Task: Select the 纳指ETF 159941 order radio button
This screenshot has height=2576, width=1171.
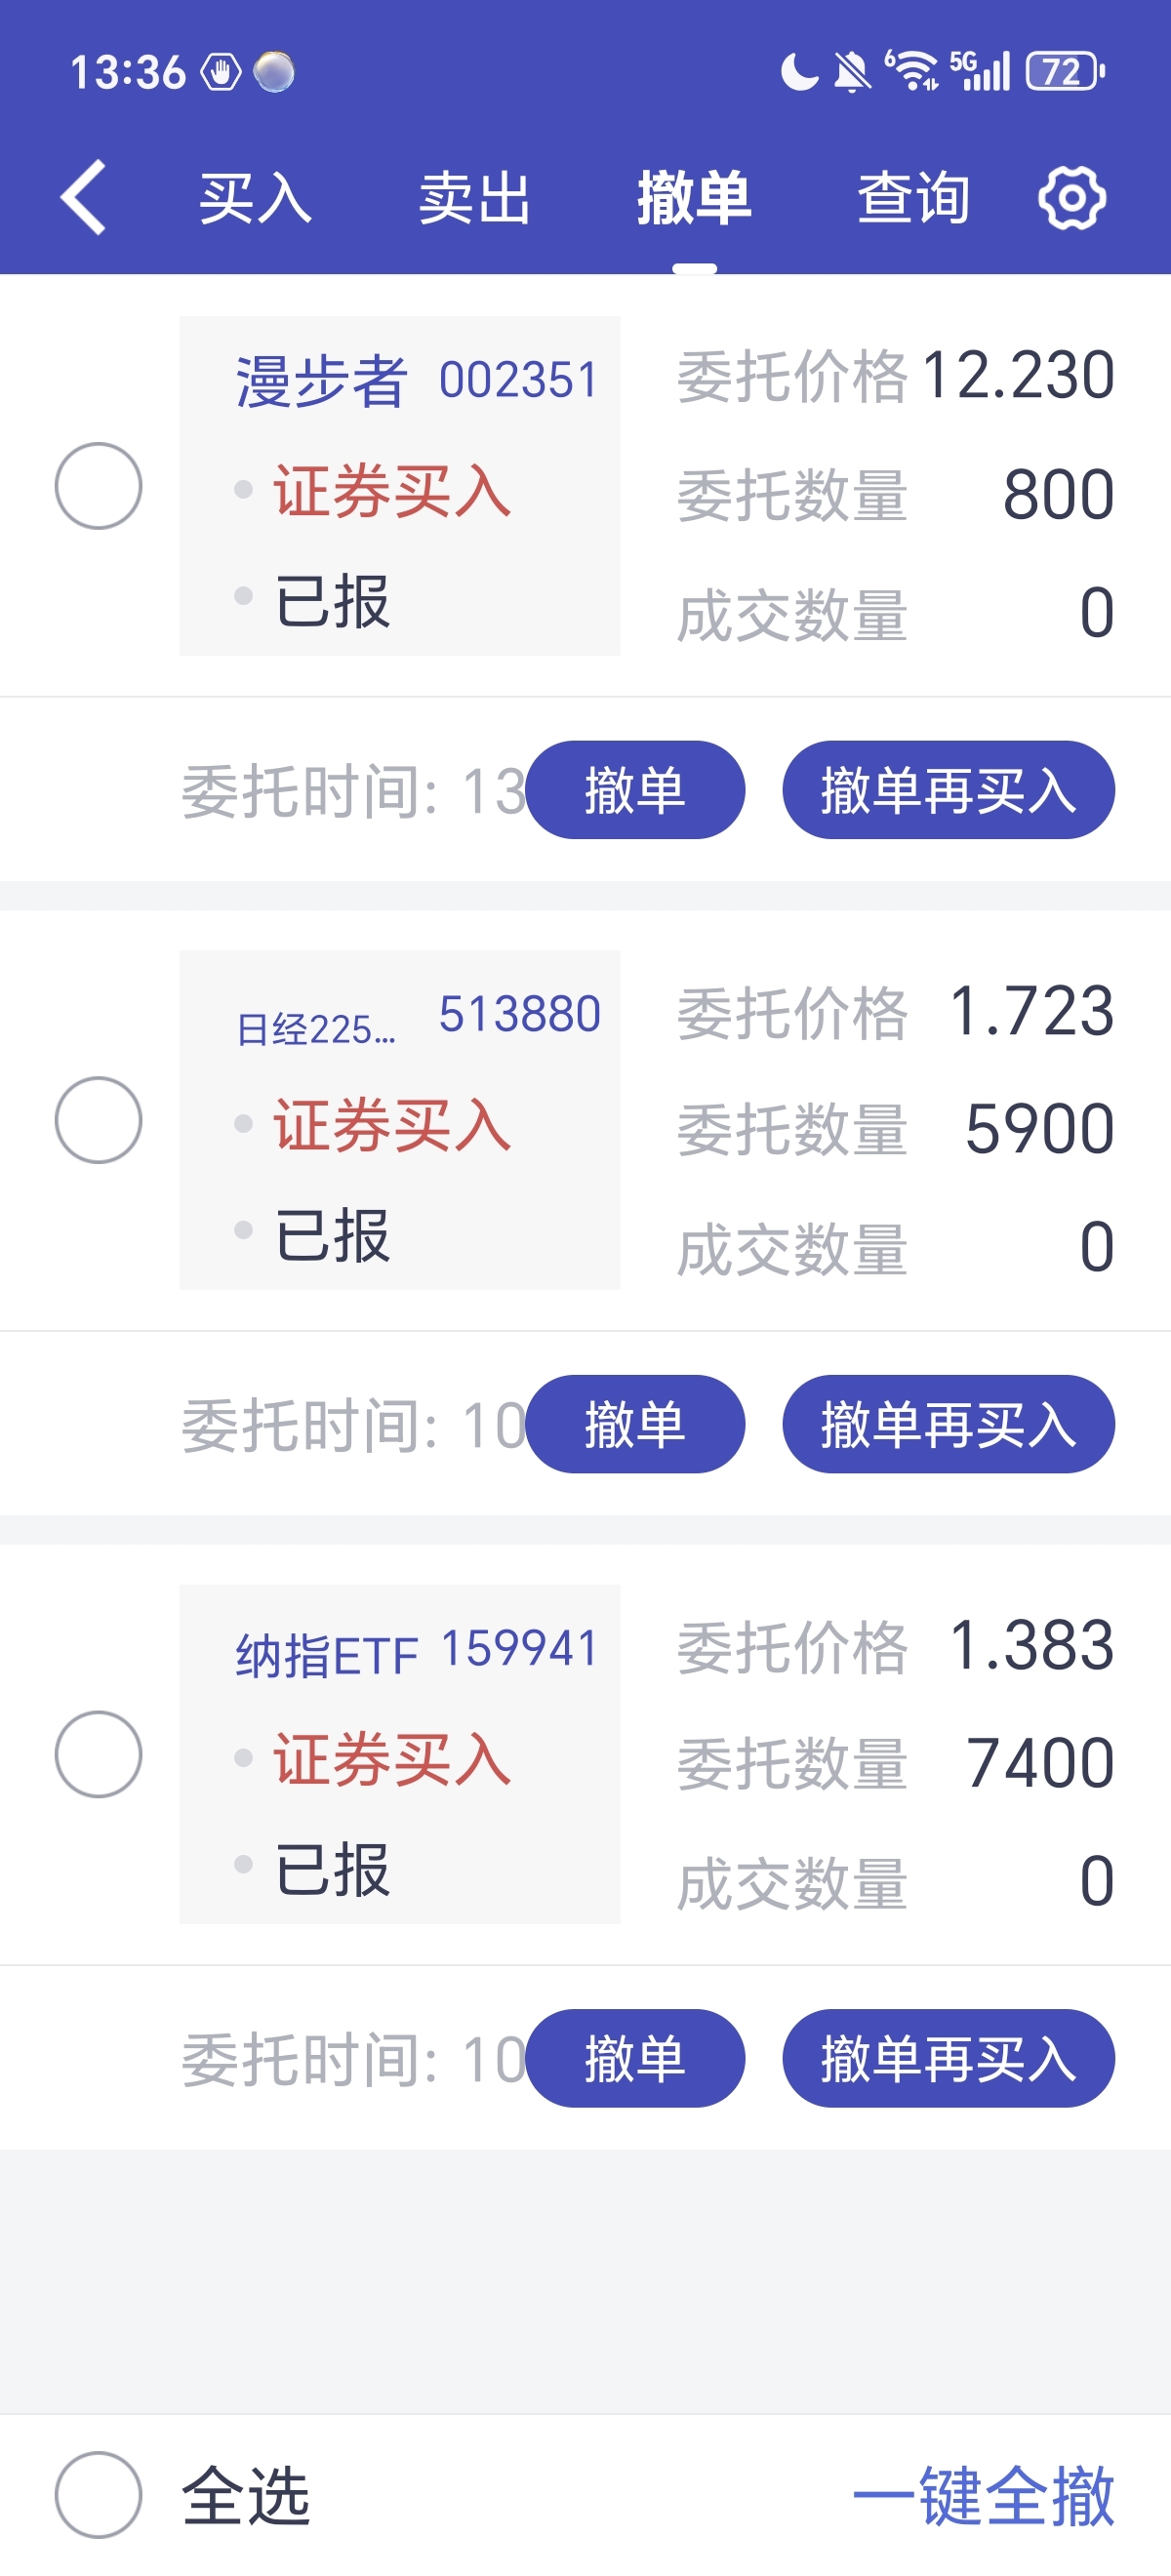Action: coord(98,1754)
